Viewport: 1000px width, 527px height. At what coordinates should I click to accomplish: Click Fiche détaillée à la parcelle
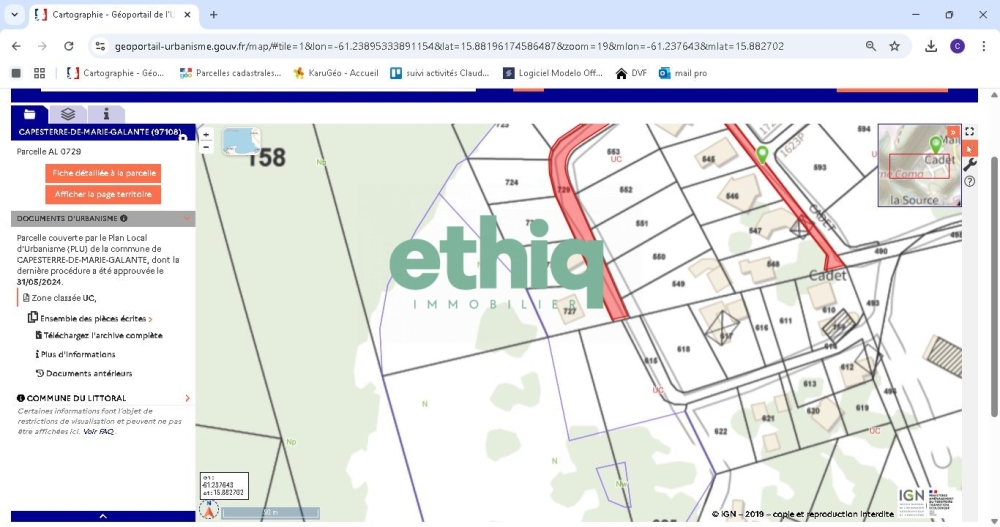(104, 173)
